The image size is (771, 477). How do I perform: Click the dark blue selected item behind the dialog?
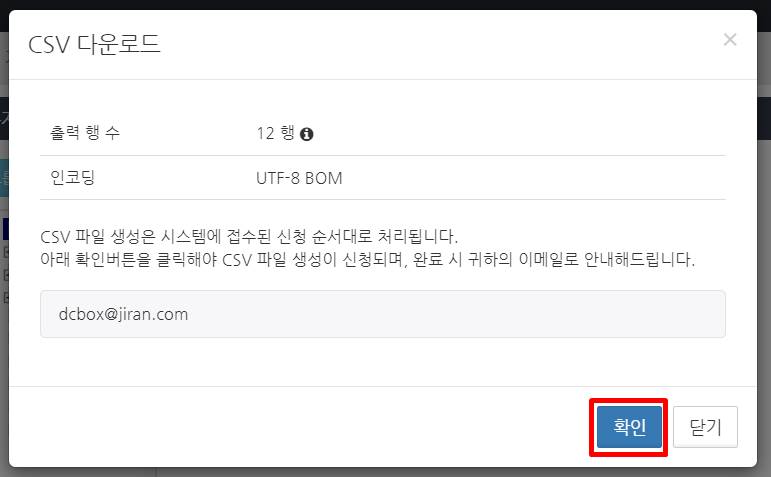coord(5,229)
